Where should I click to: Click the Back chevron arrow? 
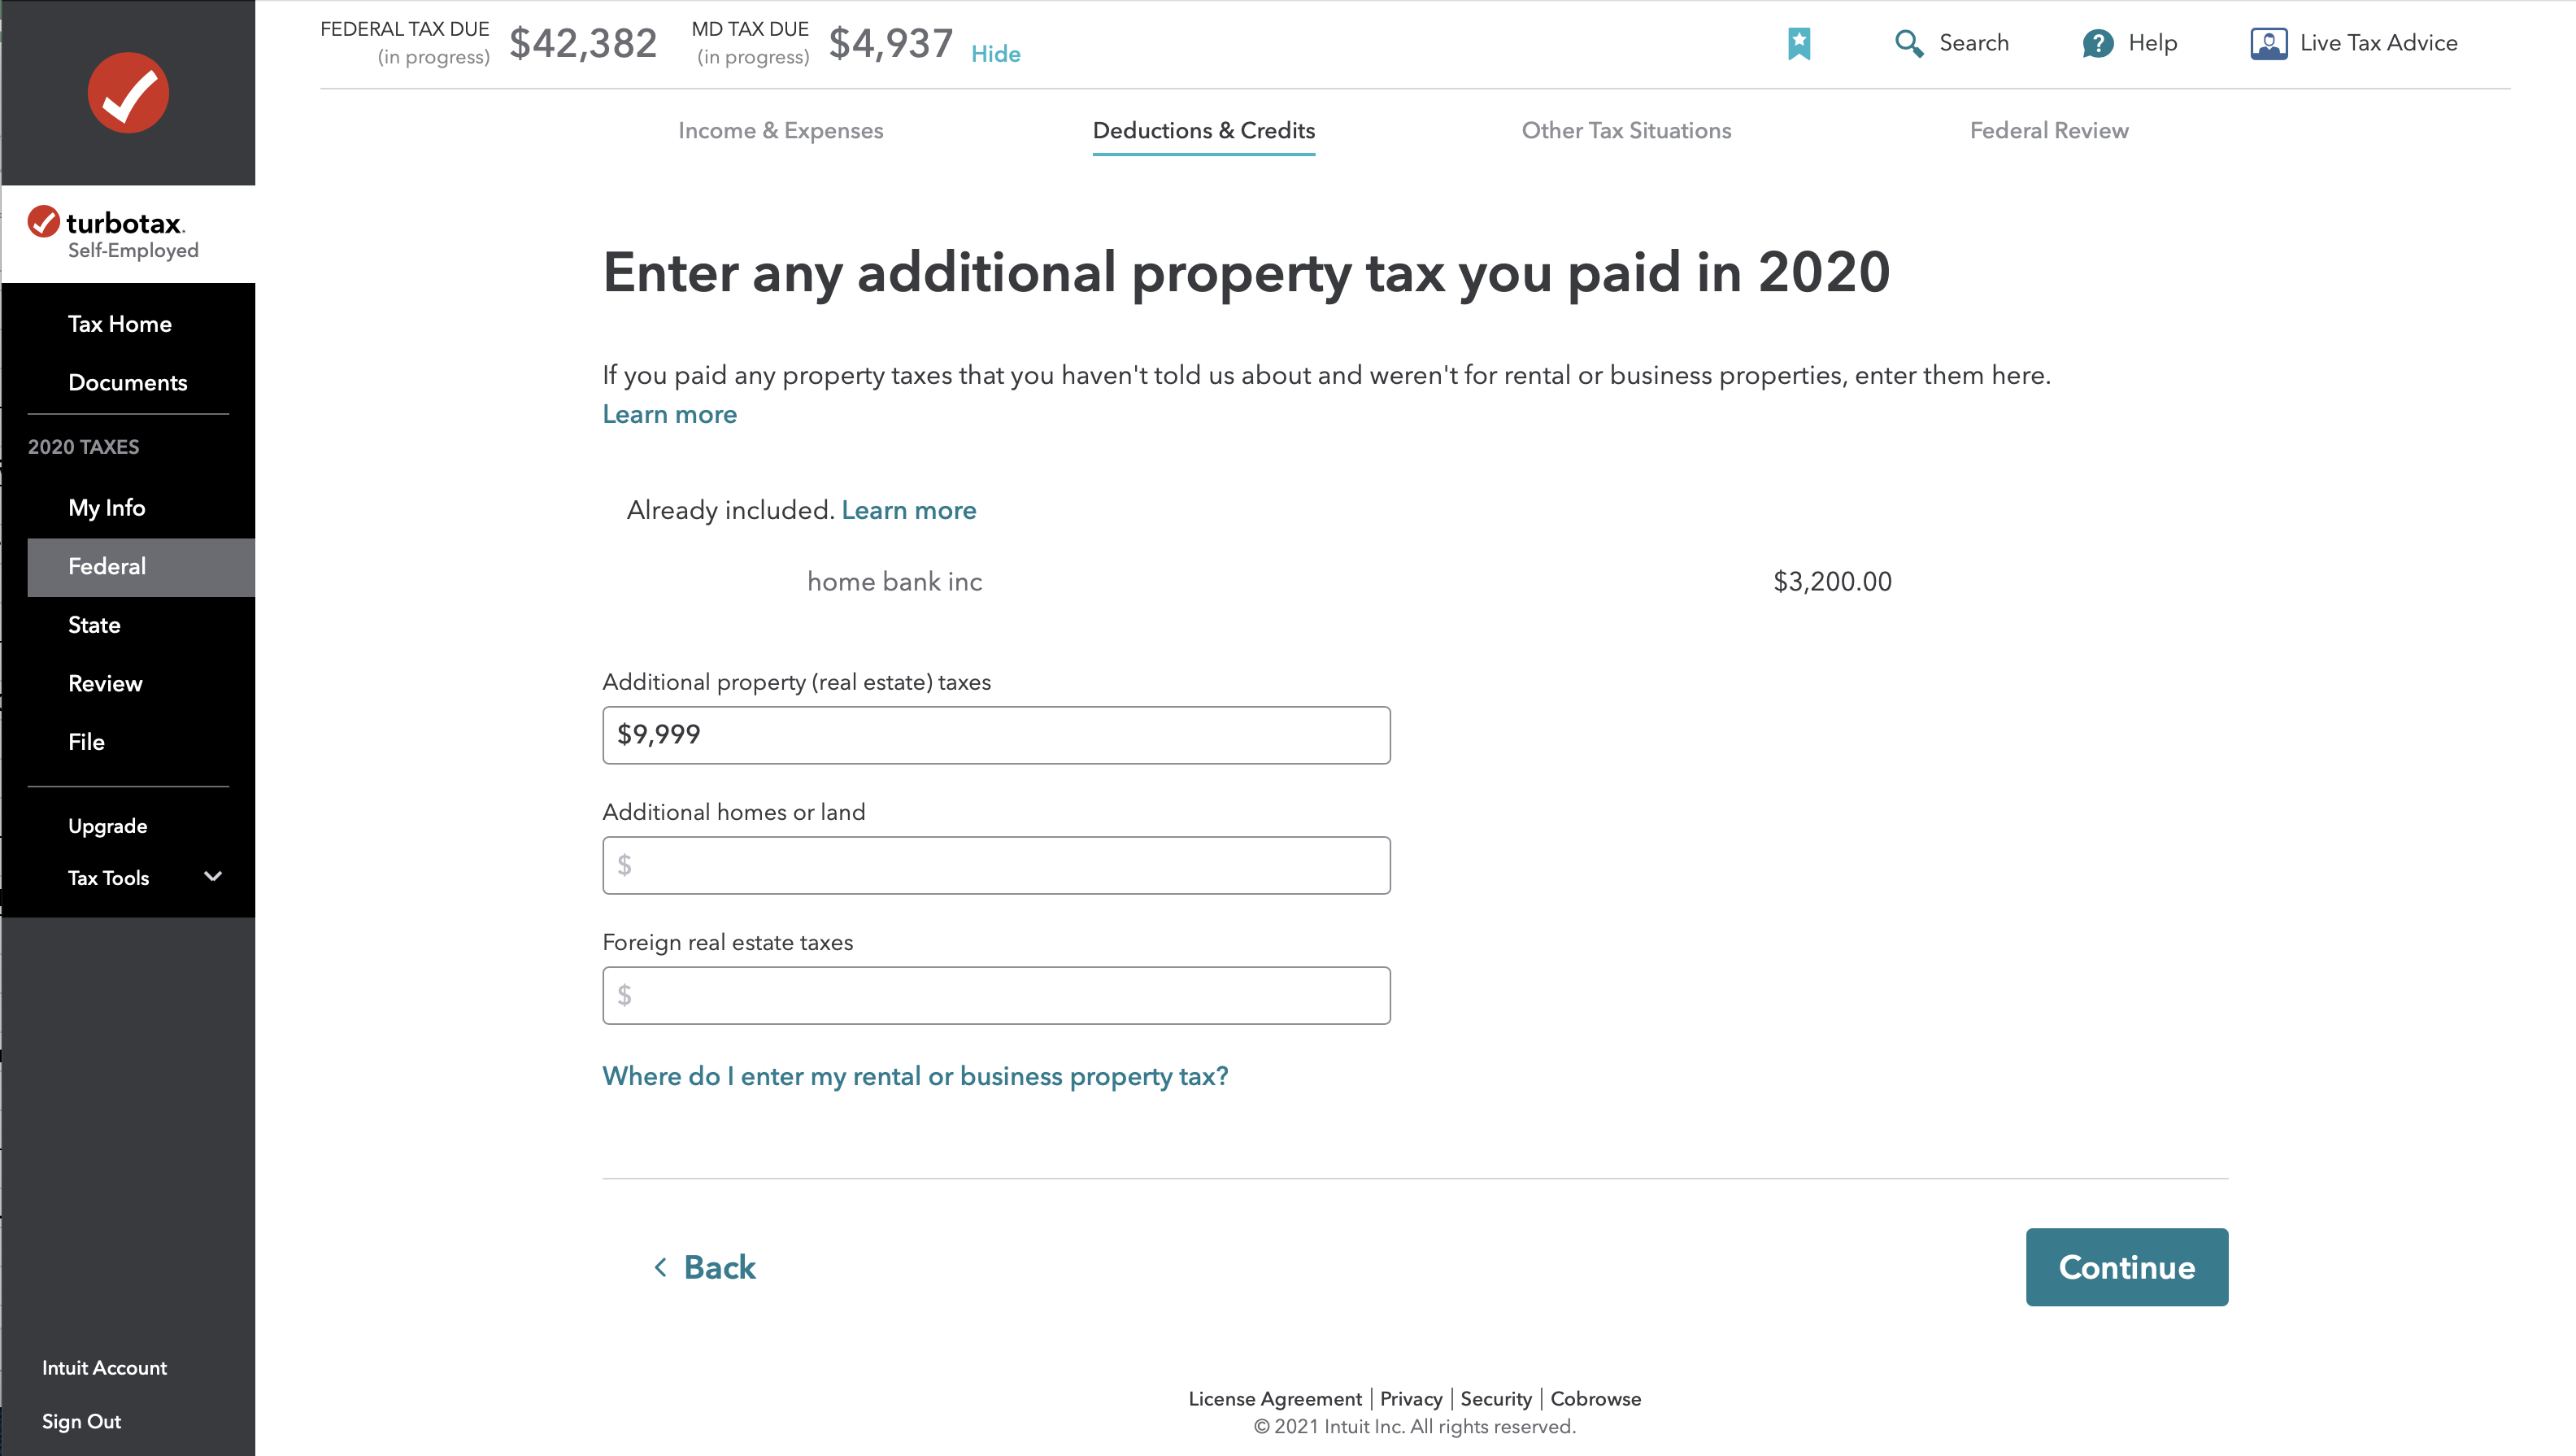point(660,1267)
